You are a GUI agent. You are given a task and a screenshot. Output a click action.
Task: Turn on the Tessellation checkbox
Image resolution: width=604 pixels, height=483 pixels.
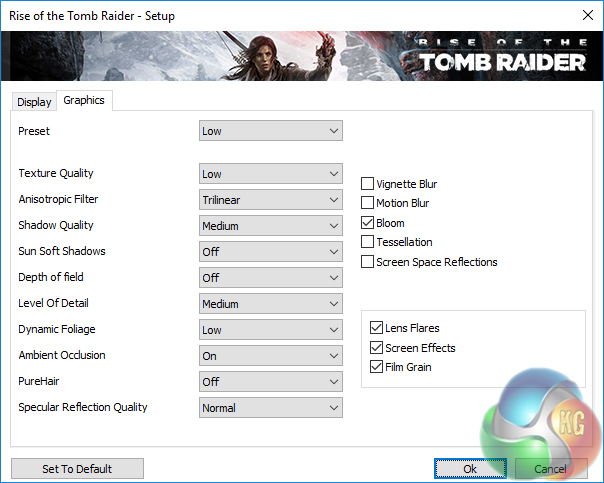pos(367,242)
